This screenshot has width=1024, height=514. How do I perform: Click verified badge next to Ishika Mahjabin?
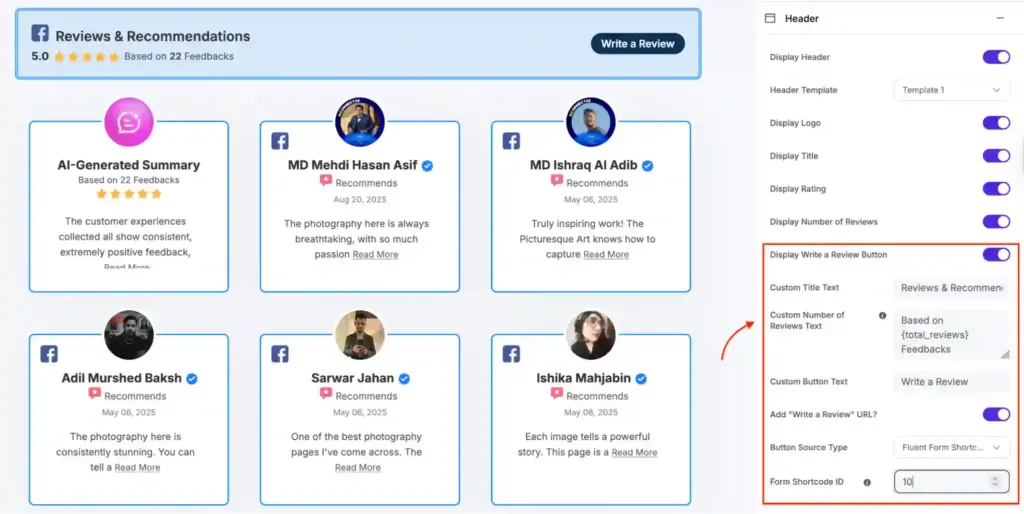coord(641,379)
